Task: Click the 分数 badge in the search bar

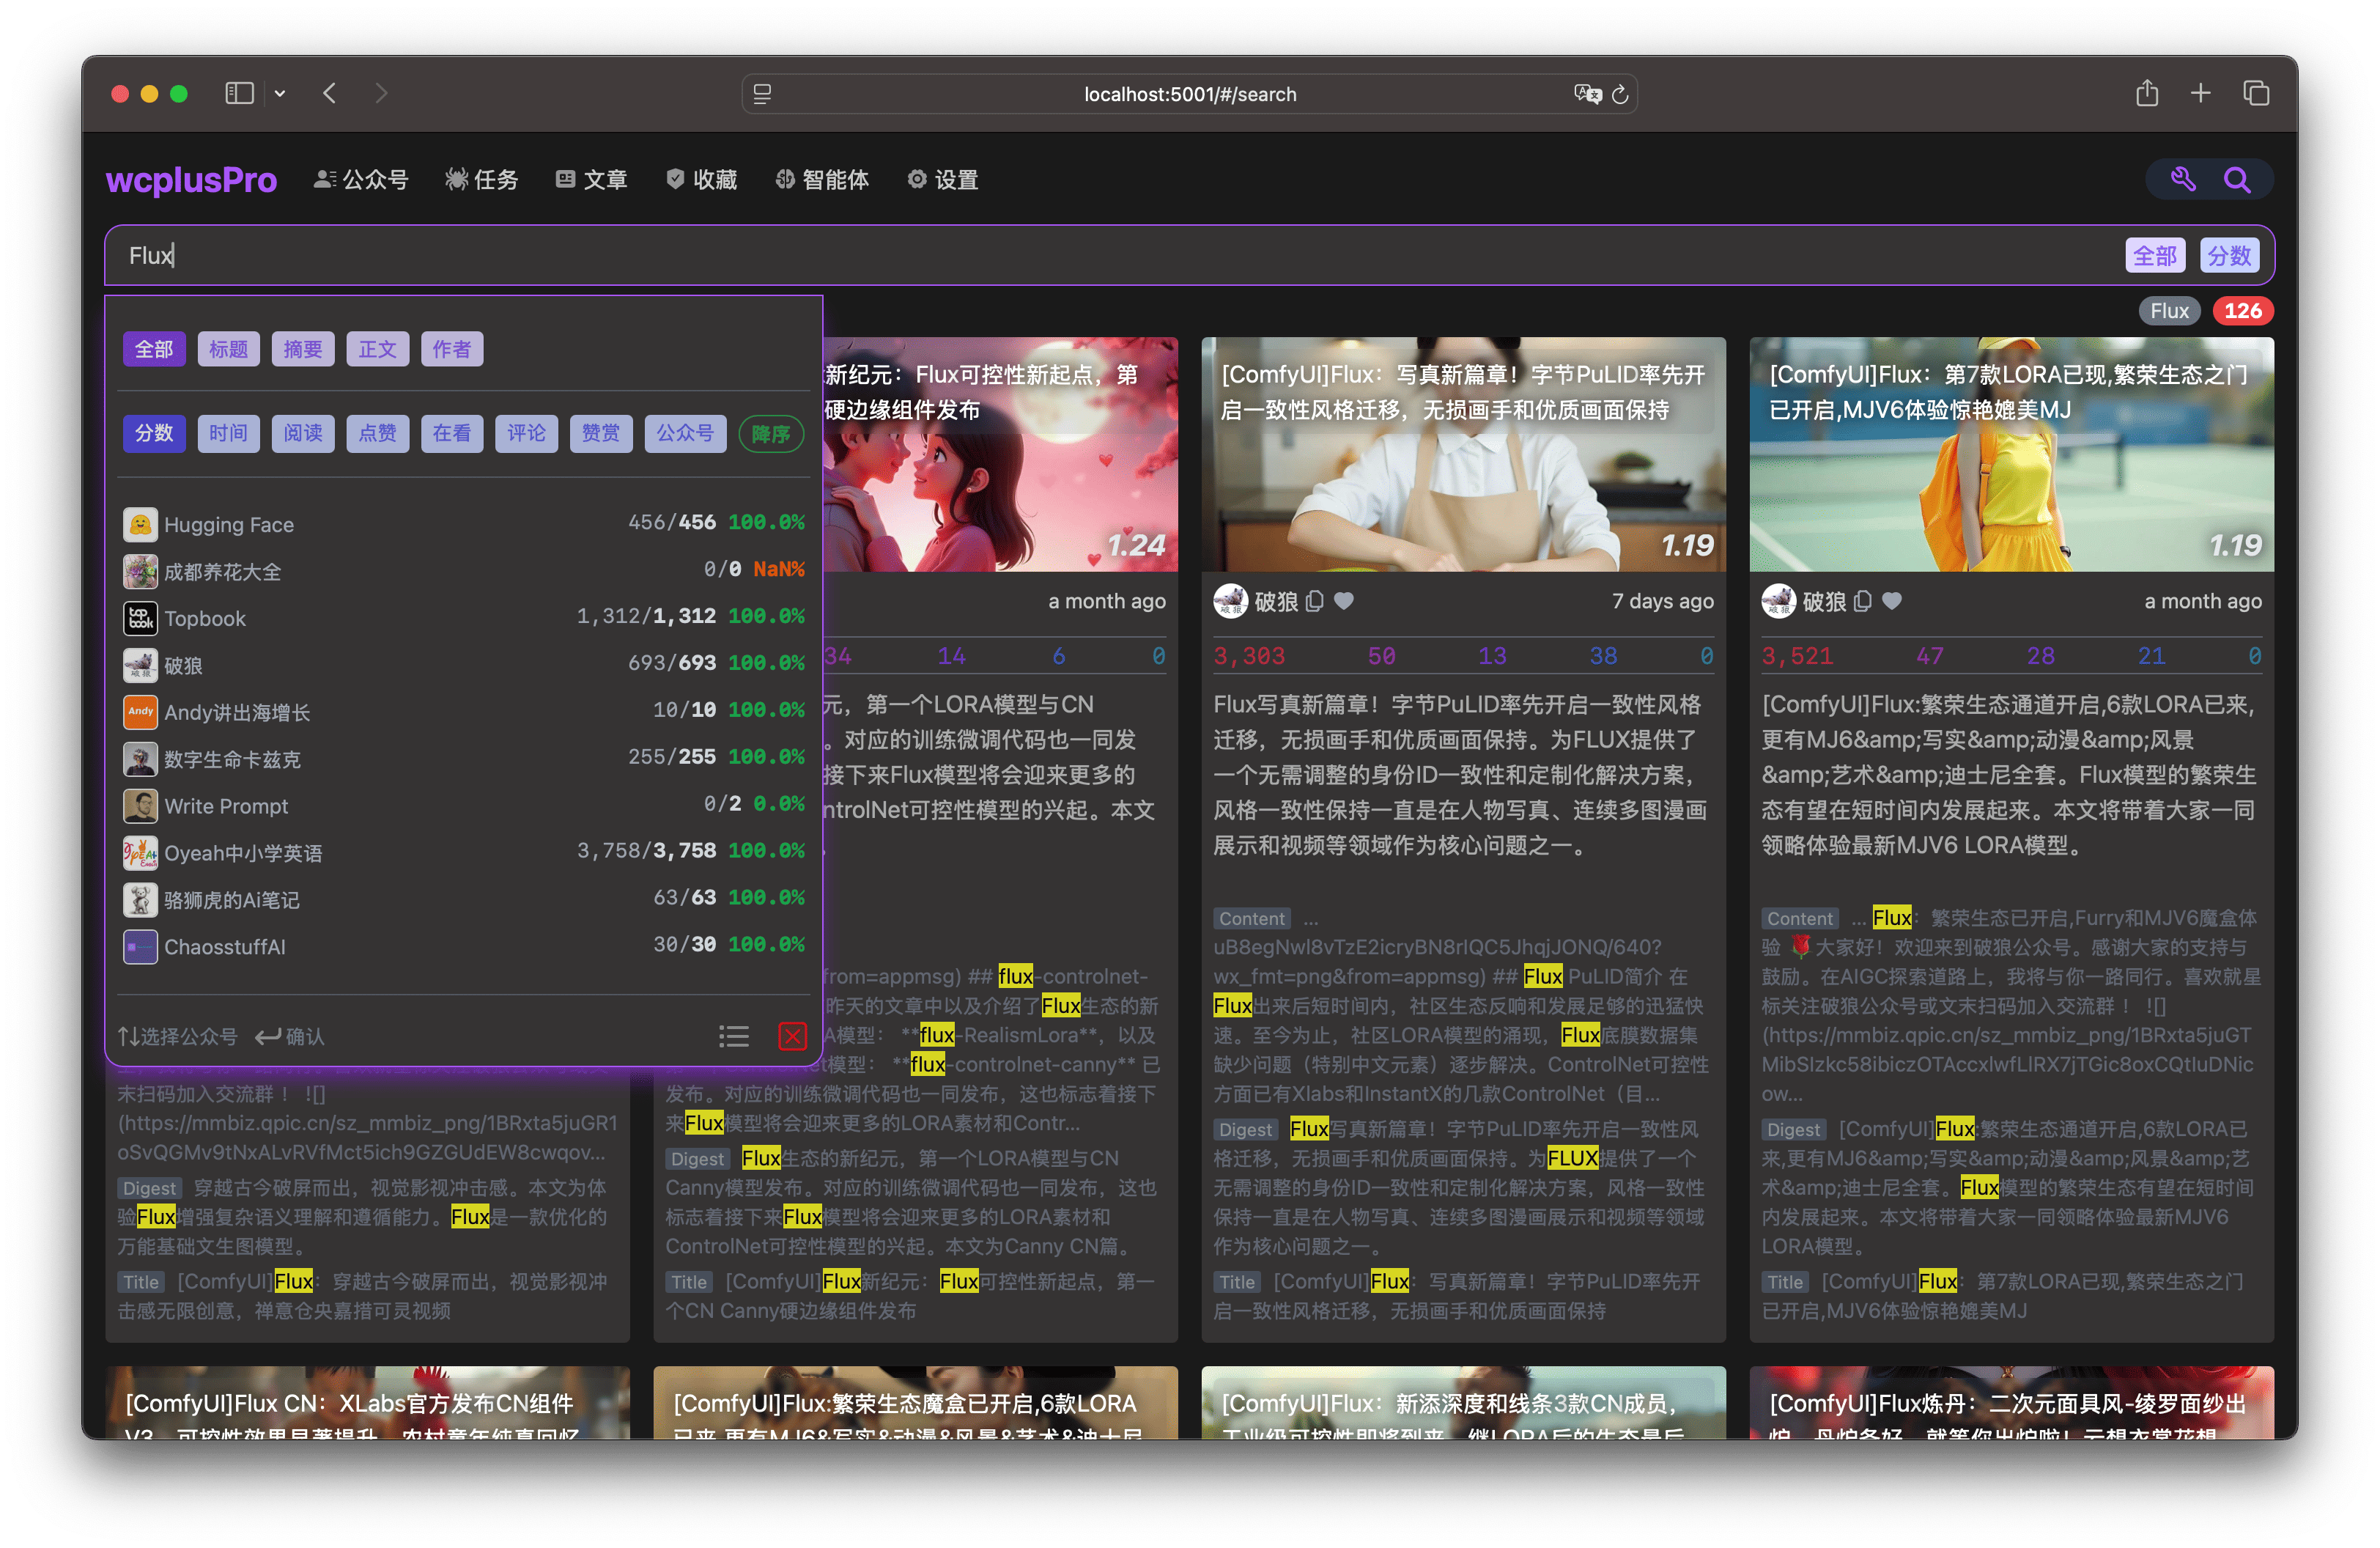Action: click(2229, 255)
